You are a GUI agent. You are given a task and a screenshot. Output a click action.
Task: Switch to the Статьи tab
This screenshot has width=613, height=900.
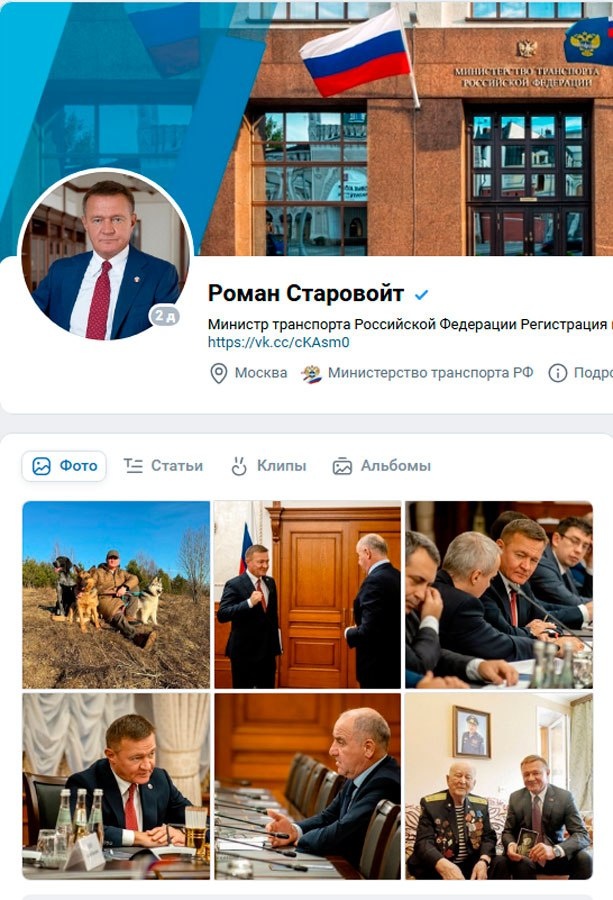tap(164, 465)
